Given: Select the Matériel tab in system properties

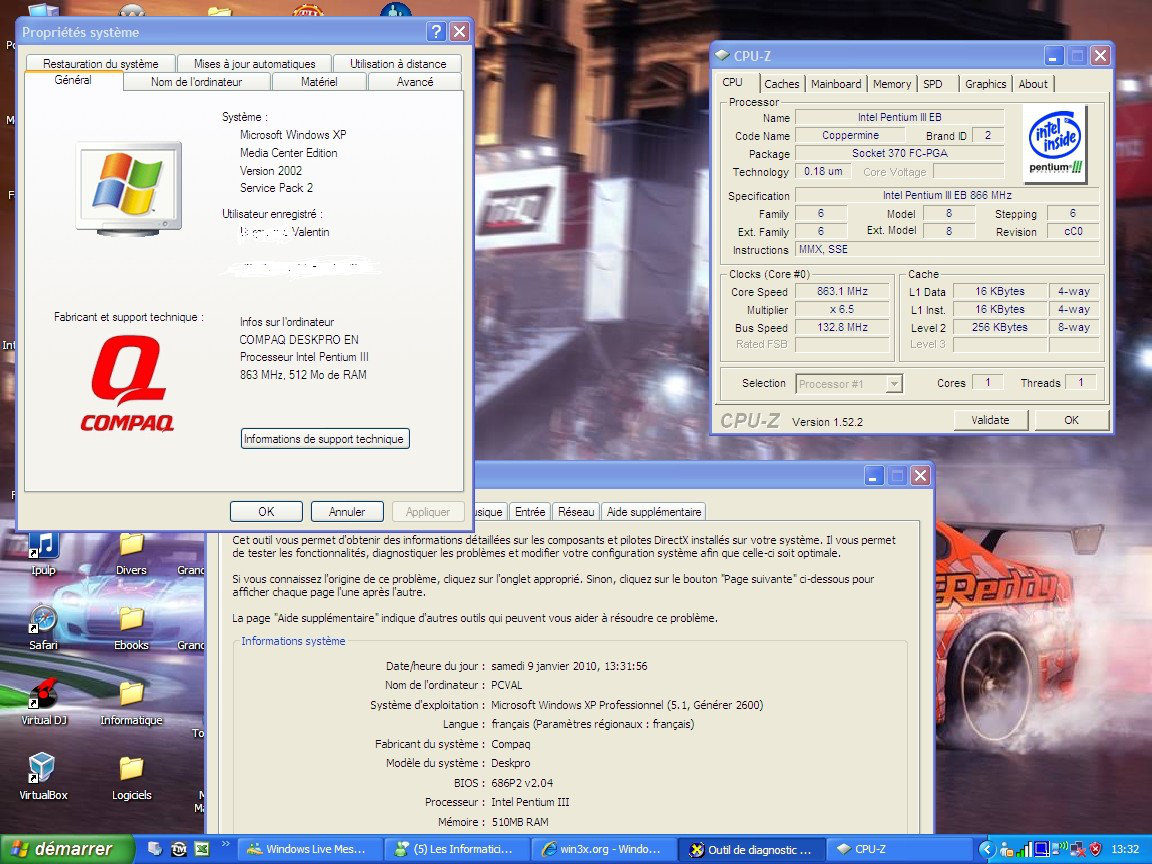Looking at the screenshot, I should 318,82.
